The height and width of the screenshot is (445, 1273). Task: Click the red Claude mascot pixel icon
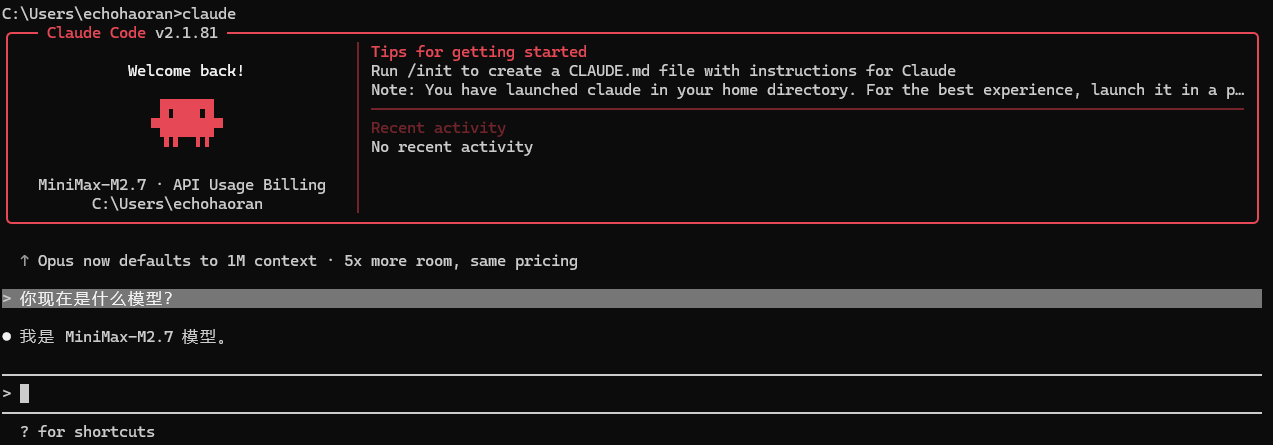click(186, 121)
